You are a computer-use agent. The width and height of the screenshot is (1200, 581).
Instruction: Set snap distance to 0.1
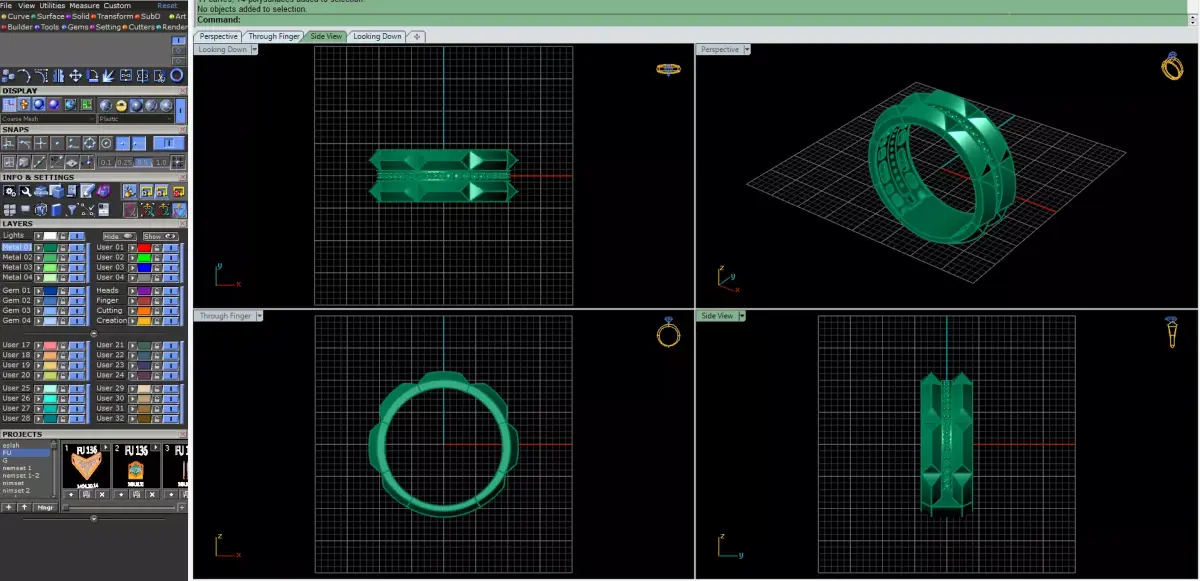pyautogui.click(x=106, y=162)
